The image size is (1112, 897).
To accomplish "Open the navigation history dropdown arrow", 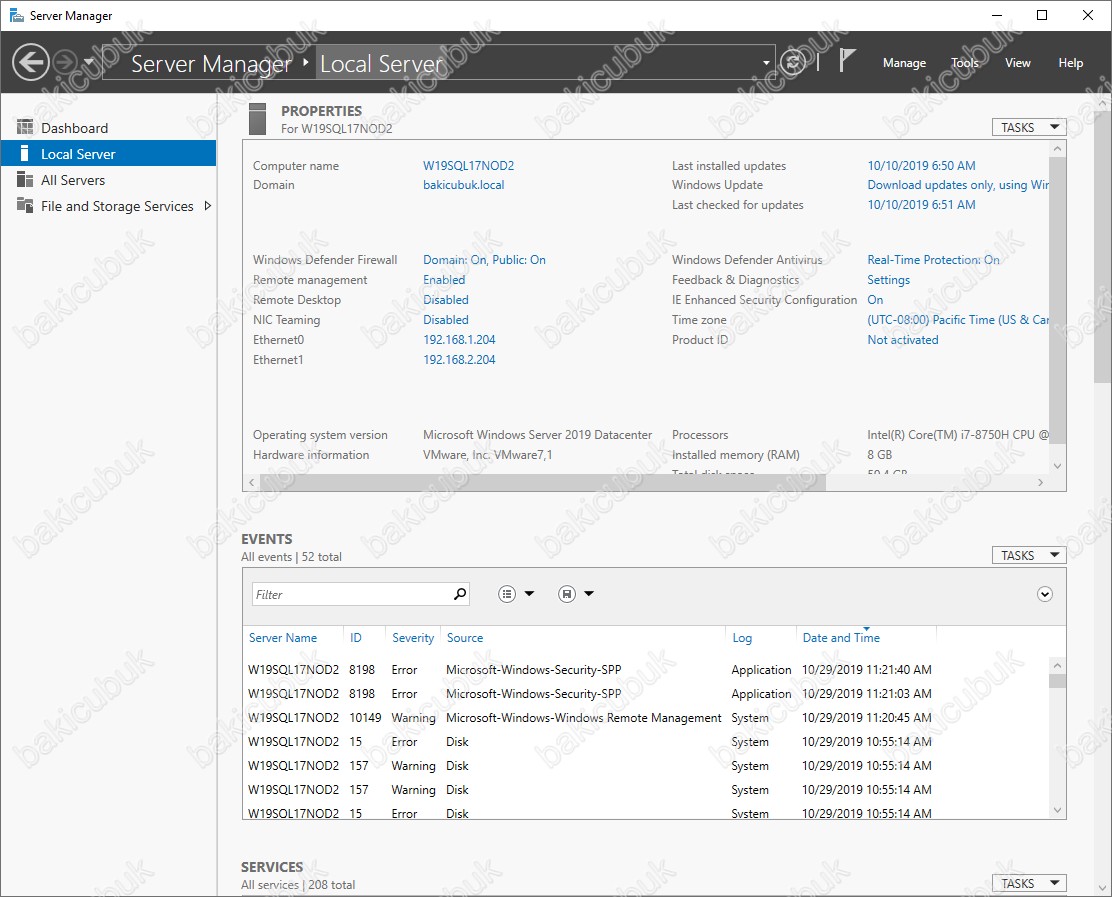I will click(x=89, y=62).
